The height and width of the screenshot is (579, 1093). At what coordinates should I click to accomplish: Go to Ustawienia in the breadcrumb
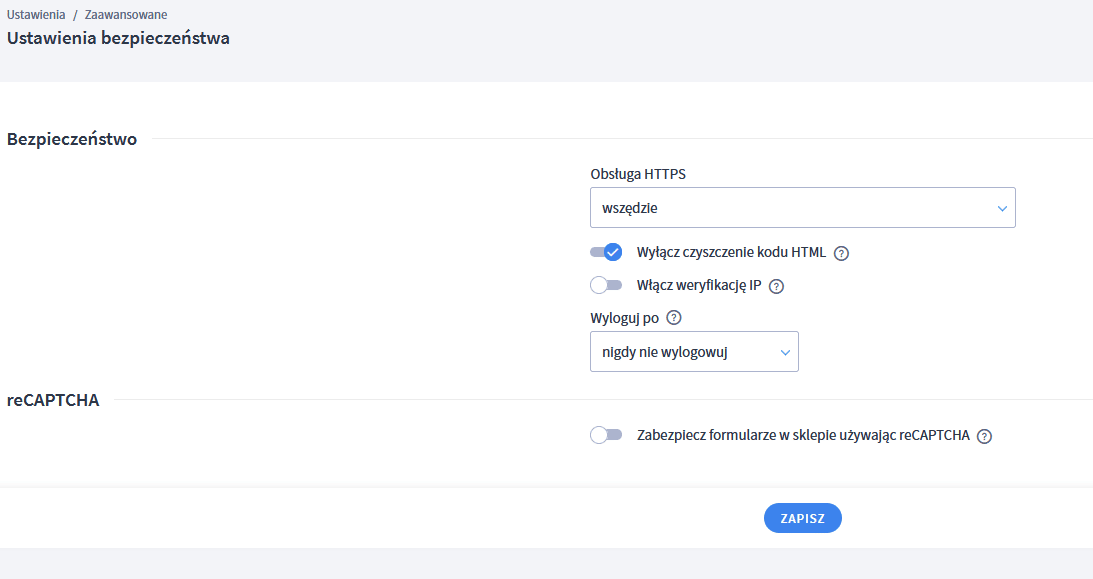click(36, 15)
